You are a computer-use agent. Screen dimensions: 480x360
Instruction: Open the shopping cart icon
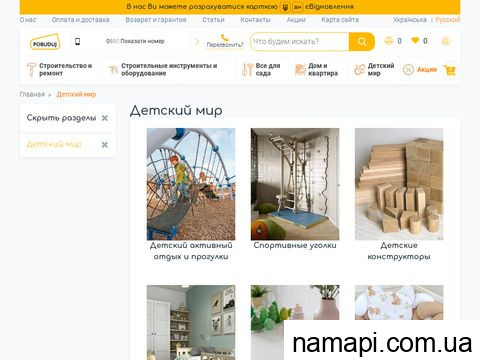450,70
